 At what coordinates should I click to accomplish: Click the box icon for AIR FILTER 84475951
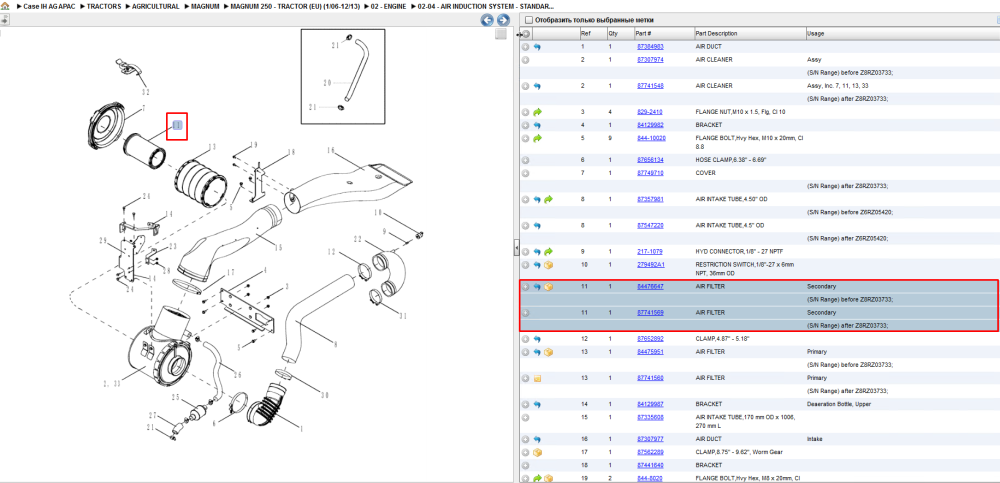point(548,352)
